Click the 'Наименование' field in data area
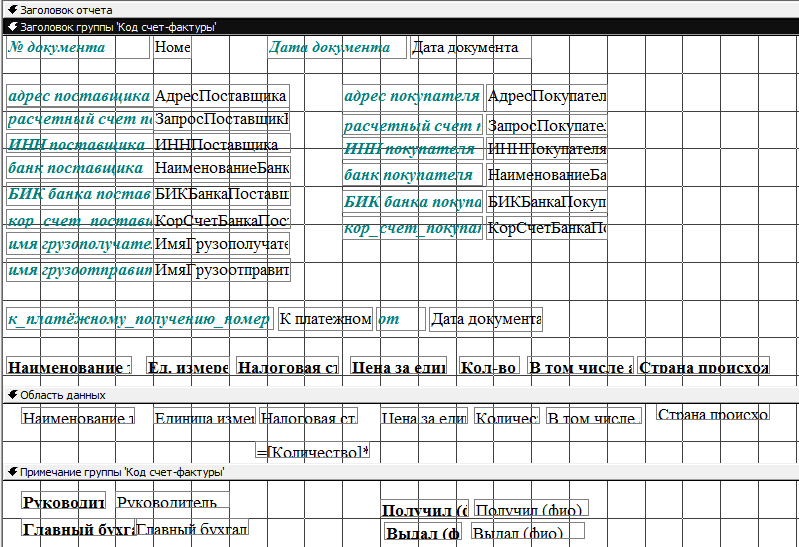This screenshot has width=799, height=547. 78,416
